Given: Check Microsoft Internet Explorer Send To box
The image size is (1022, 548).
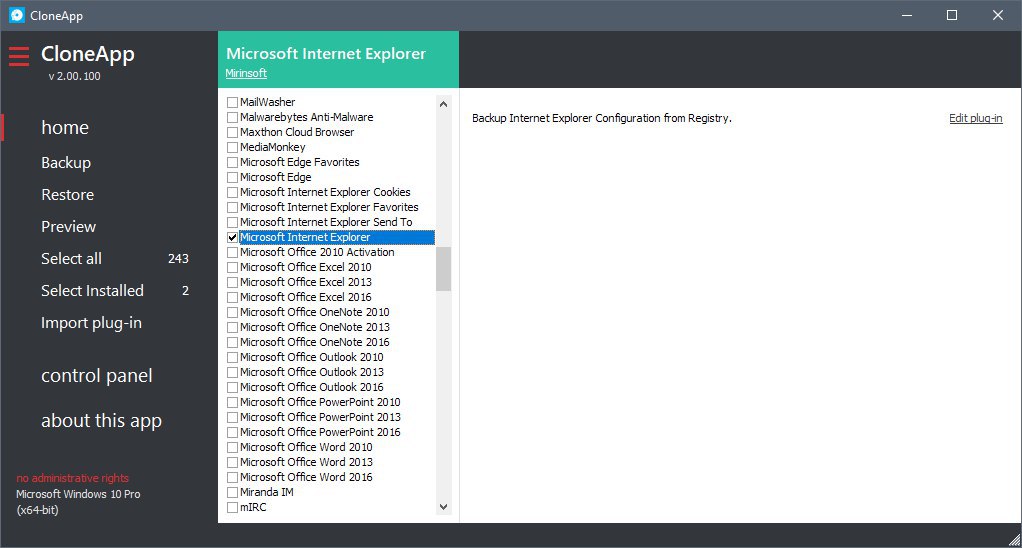Looking at the screenshot, I should 232,222.
